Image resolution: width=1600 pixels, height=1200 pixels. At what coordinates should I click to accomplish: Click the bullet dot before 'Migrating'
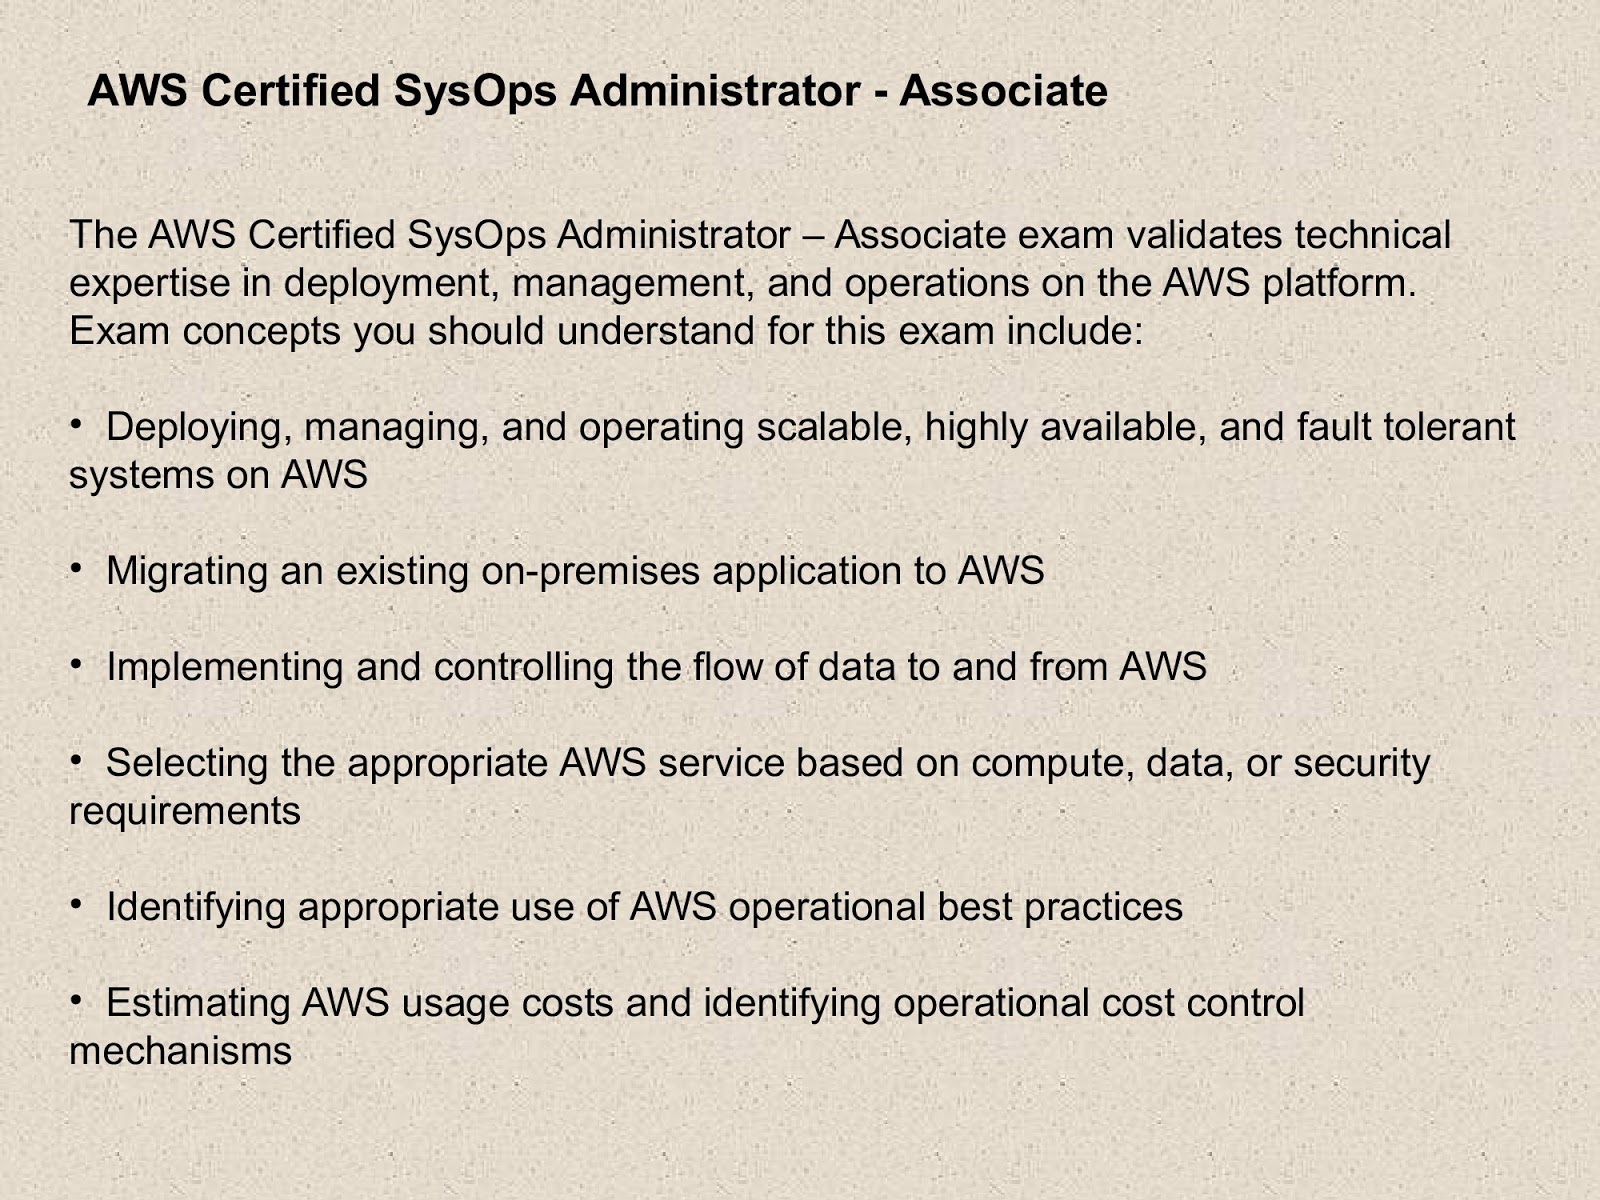click(75, 568)
